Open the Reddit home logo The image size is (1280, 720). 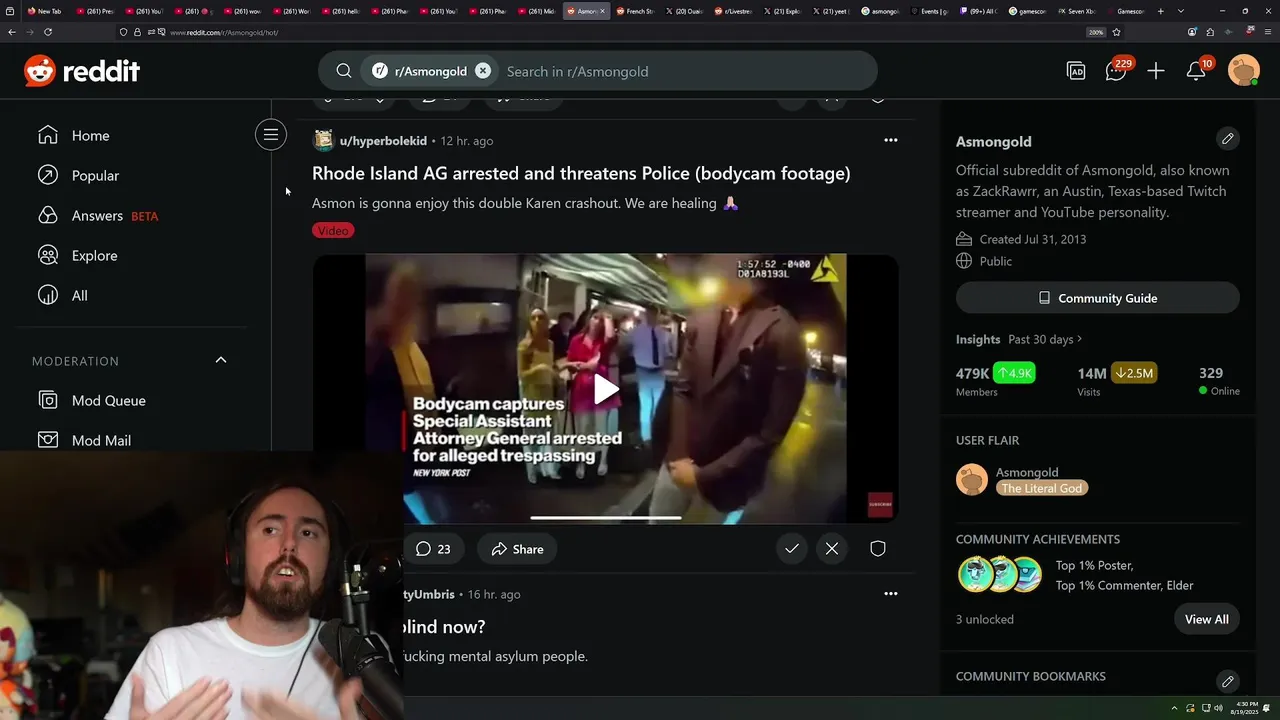click(x=82, y=71)
